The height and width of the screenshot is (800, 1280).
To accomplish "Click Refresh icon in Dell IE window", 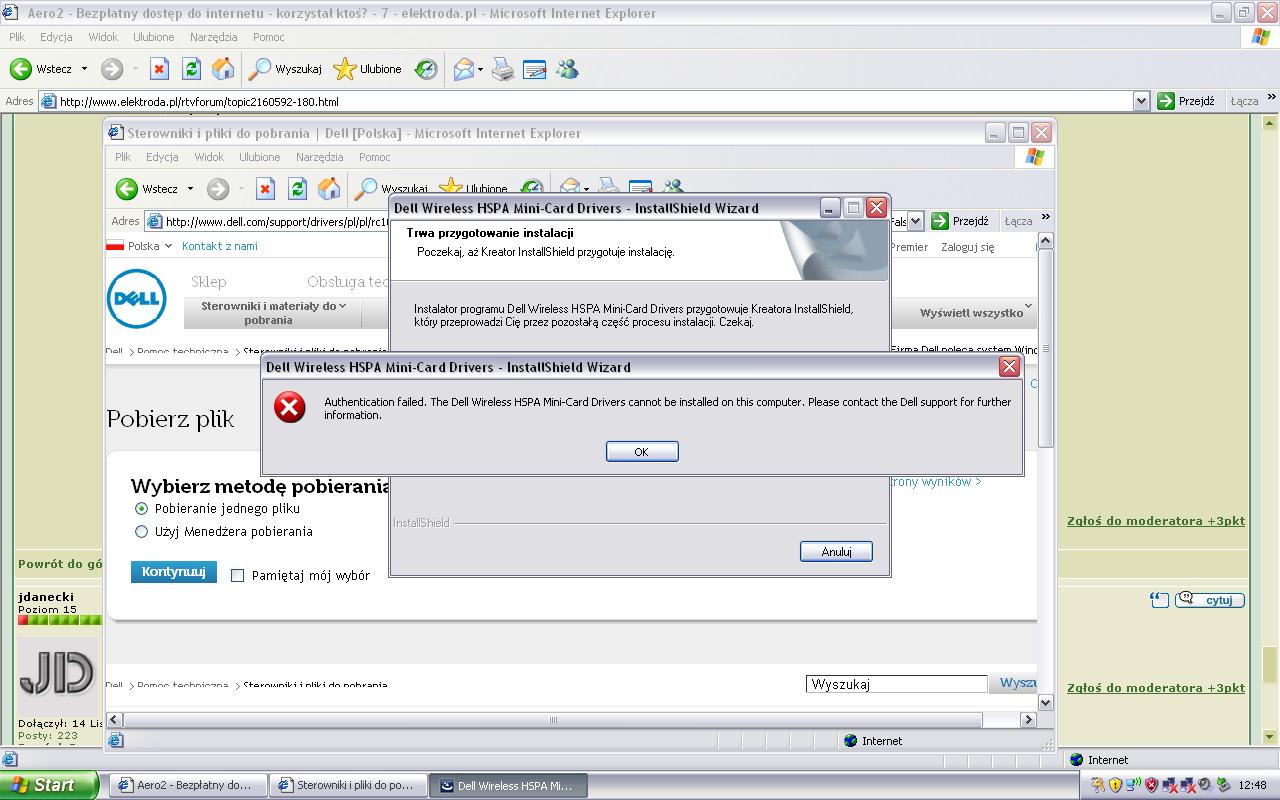I will coord(297,189).
